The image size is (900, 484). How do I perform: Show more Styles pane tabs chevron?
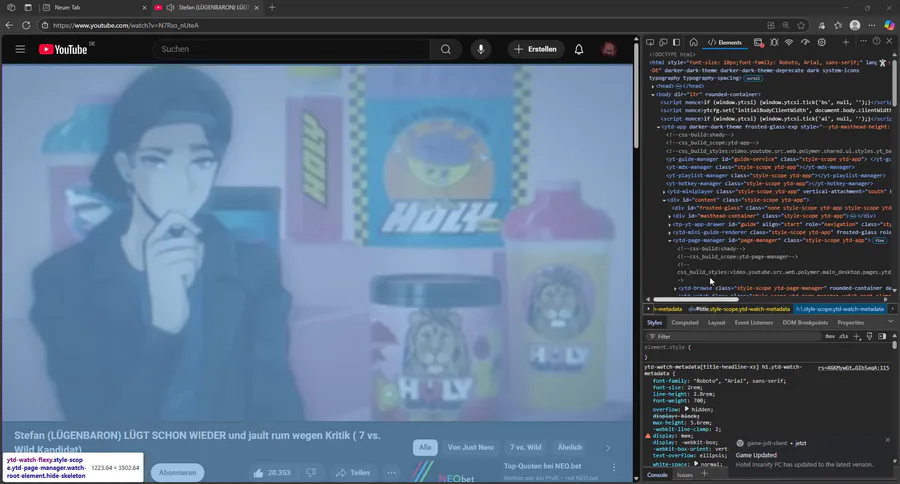[x=890, y=322]
